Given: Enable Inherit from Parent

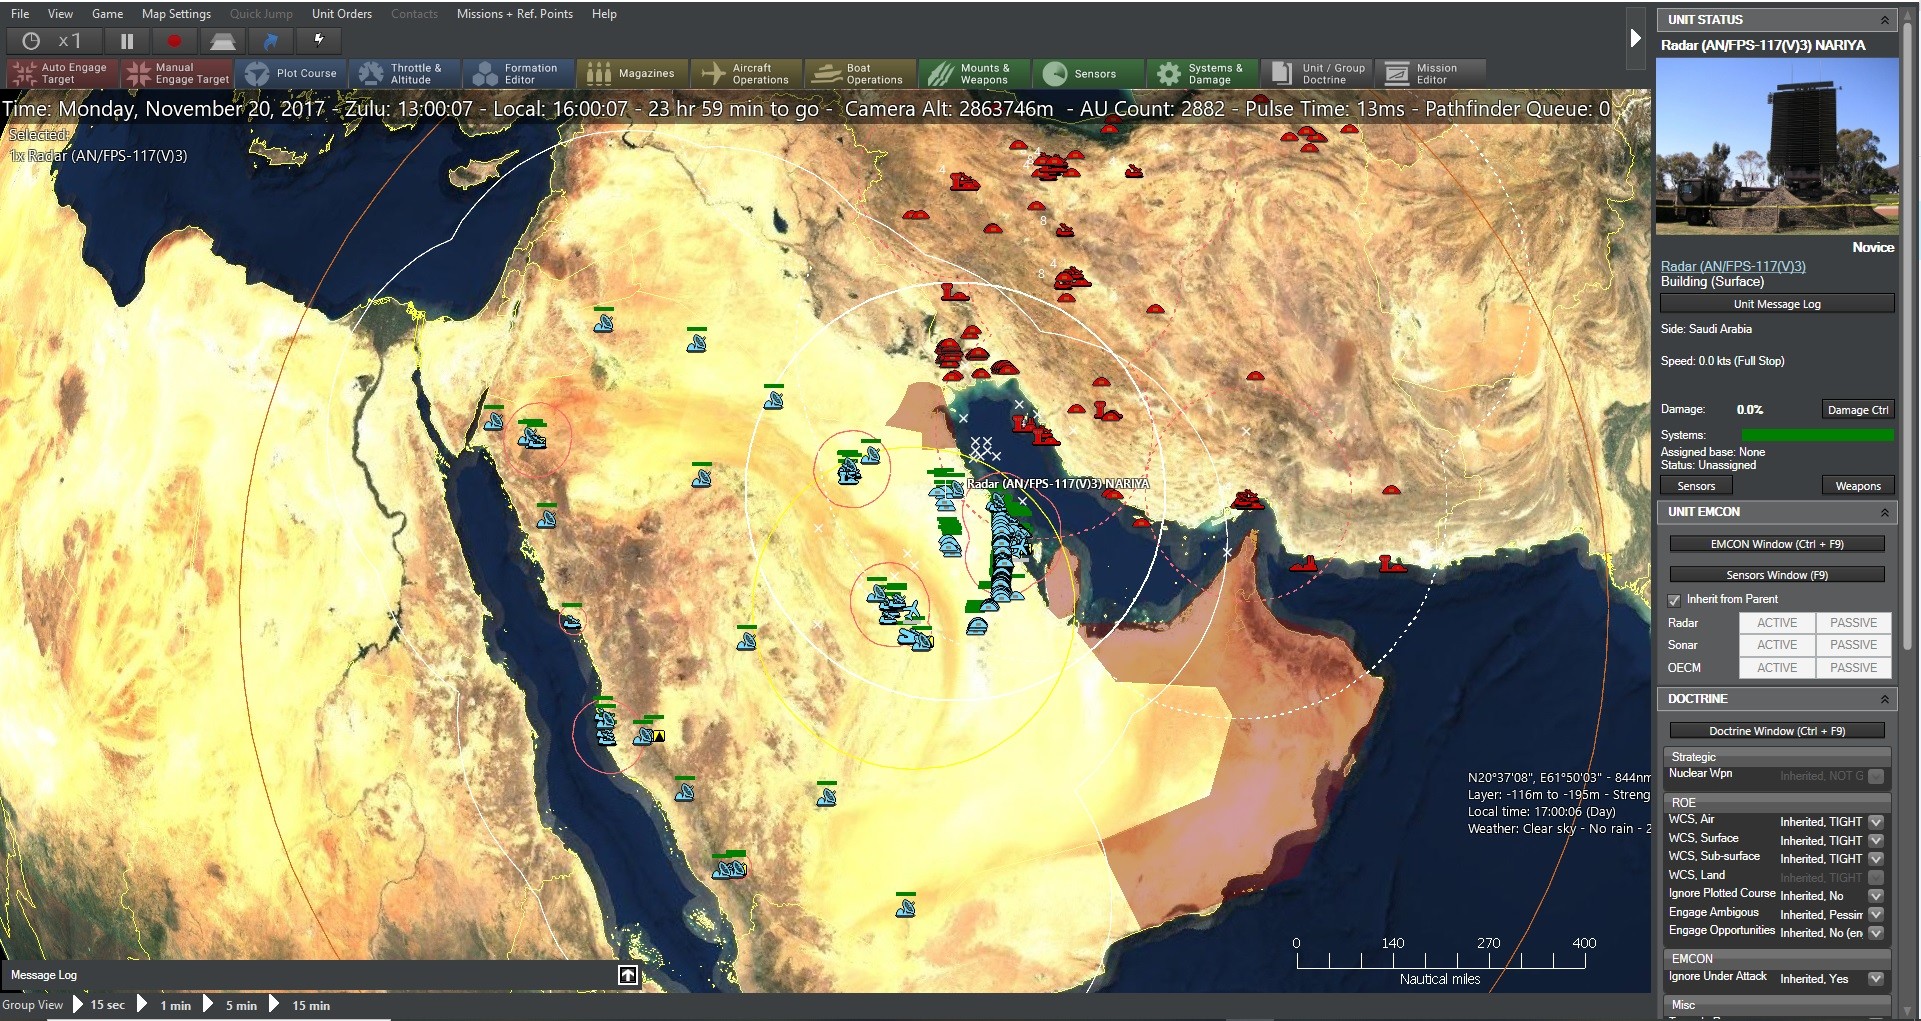Looking at the screenshot, I should click(x=1675, y=600).
